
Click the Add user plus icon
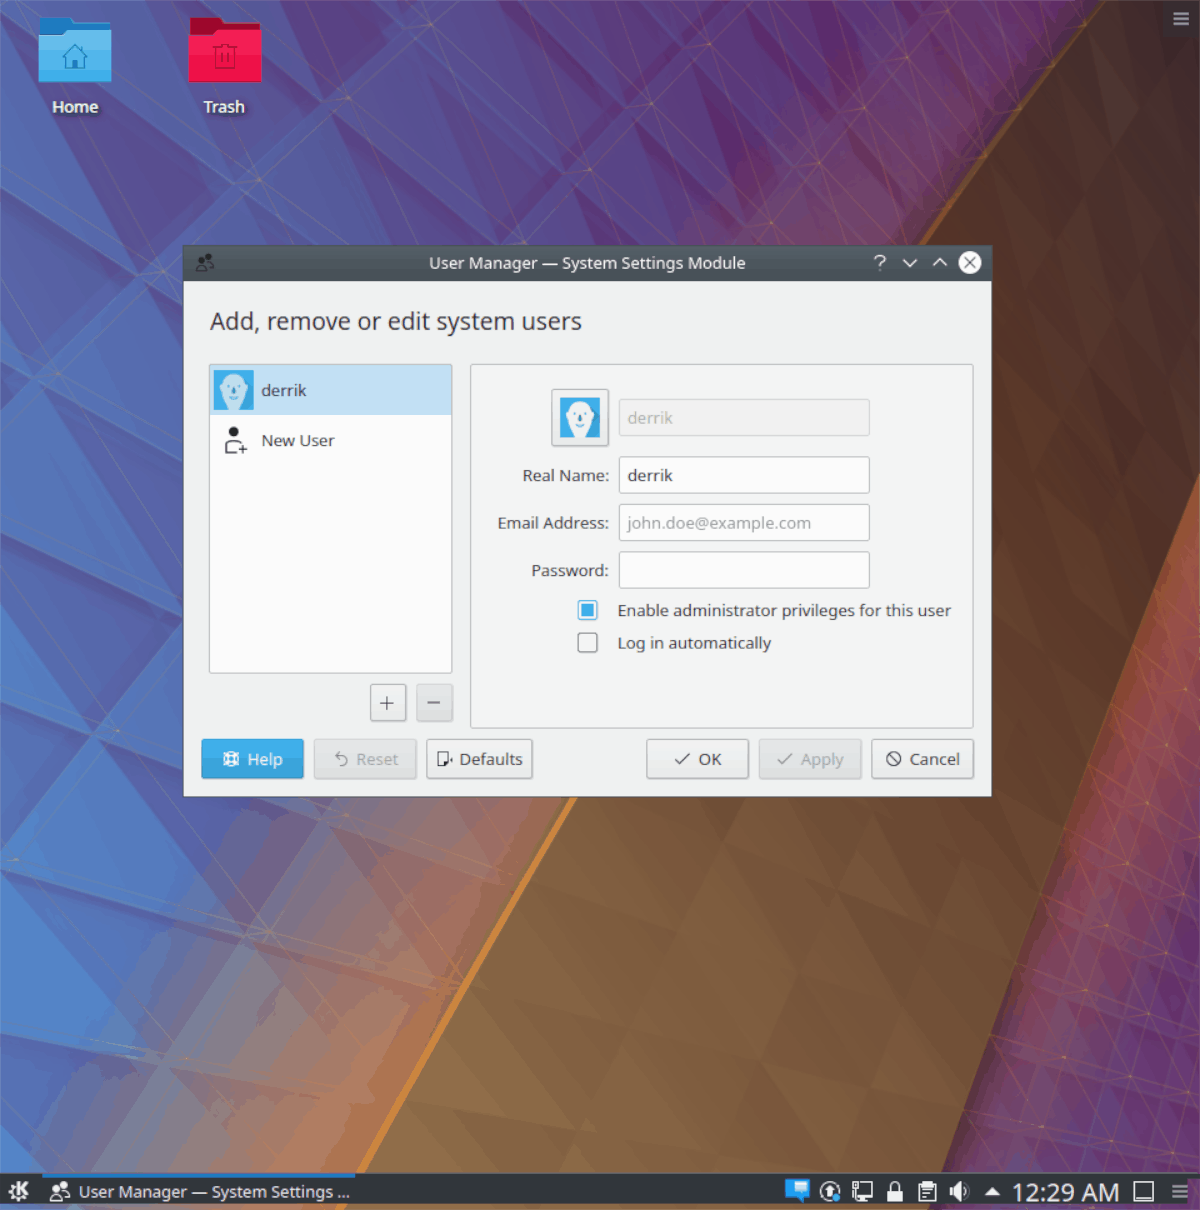pyautogui.click(x=388, y=703)
